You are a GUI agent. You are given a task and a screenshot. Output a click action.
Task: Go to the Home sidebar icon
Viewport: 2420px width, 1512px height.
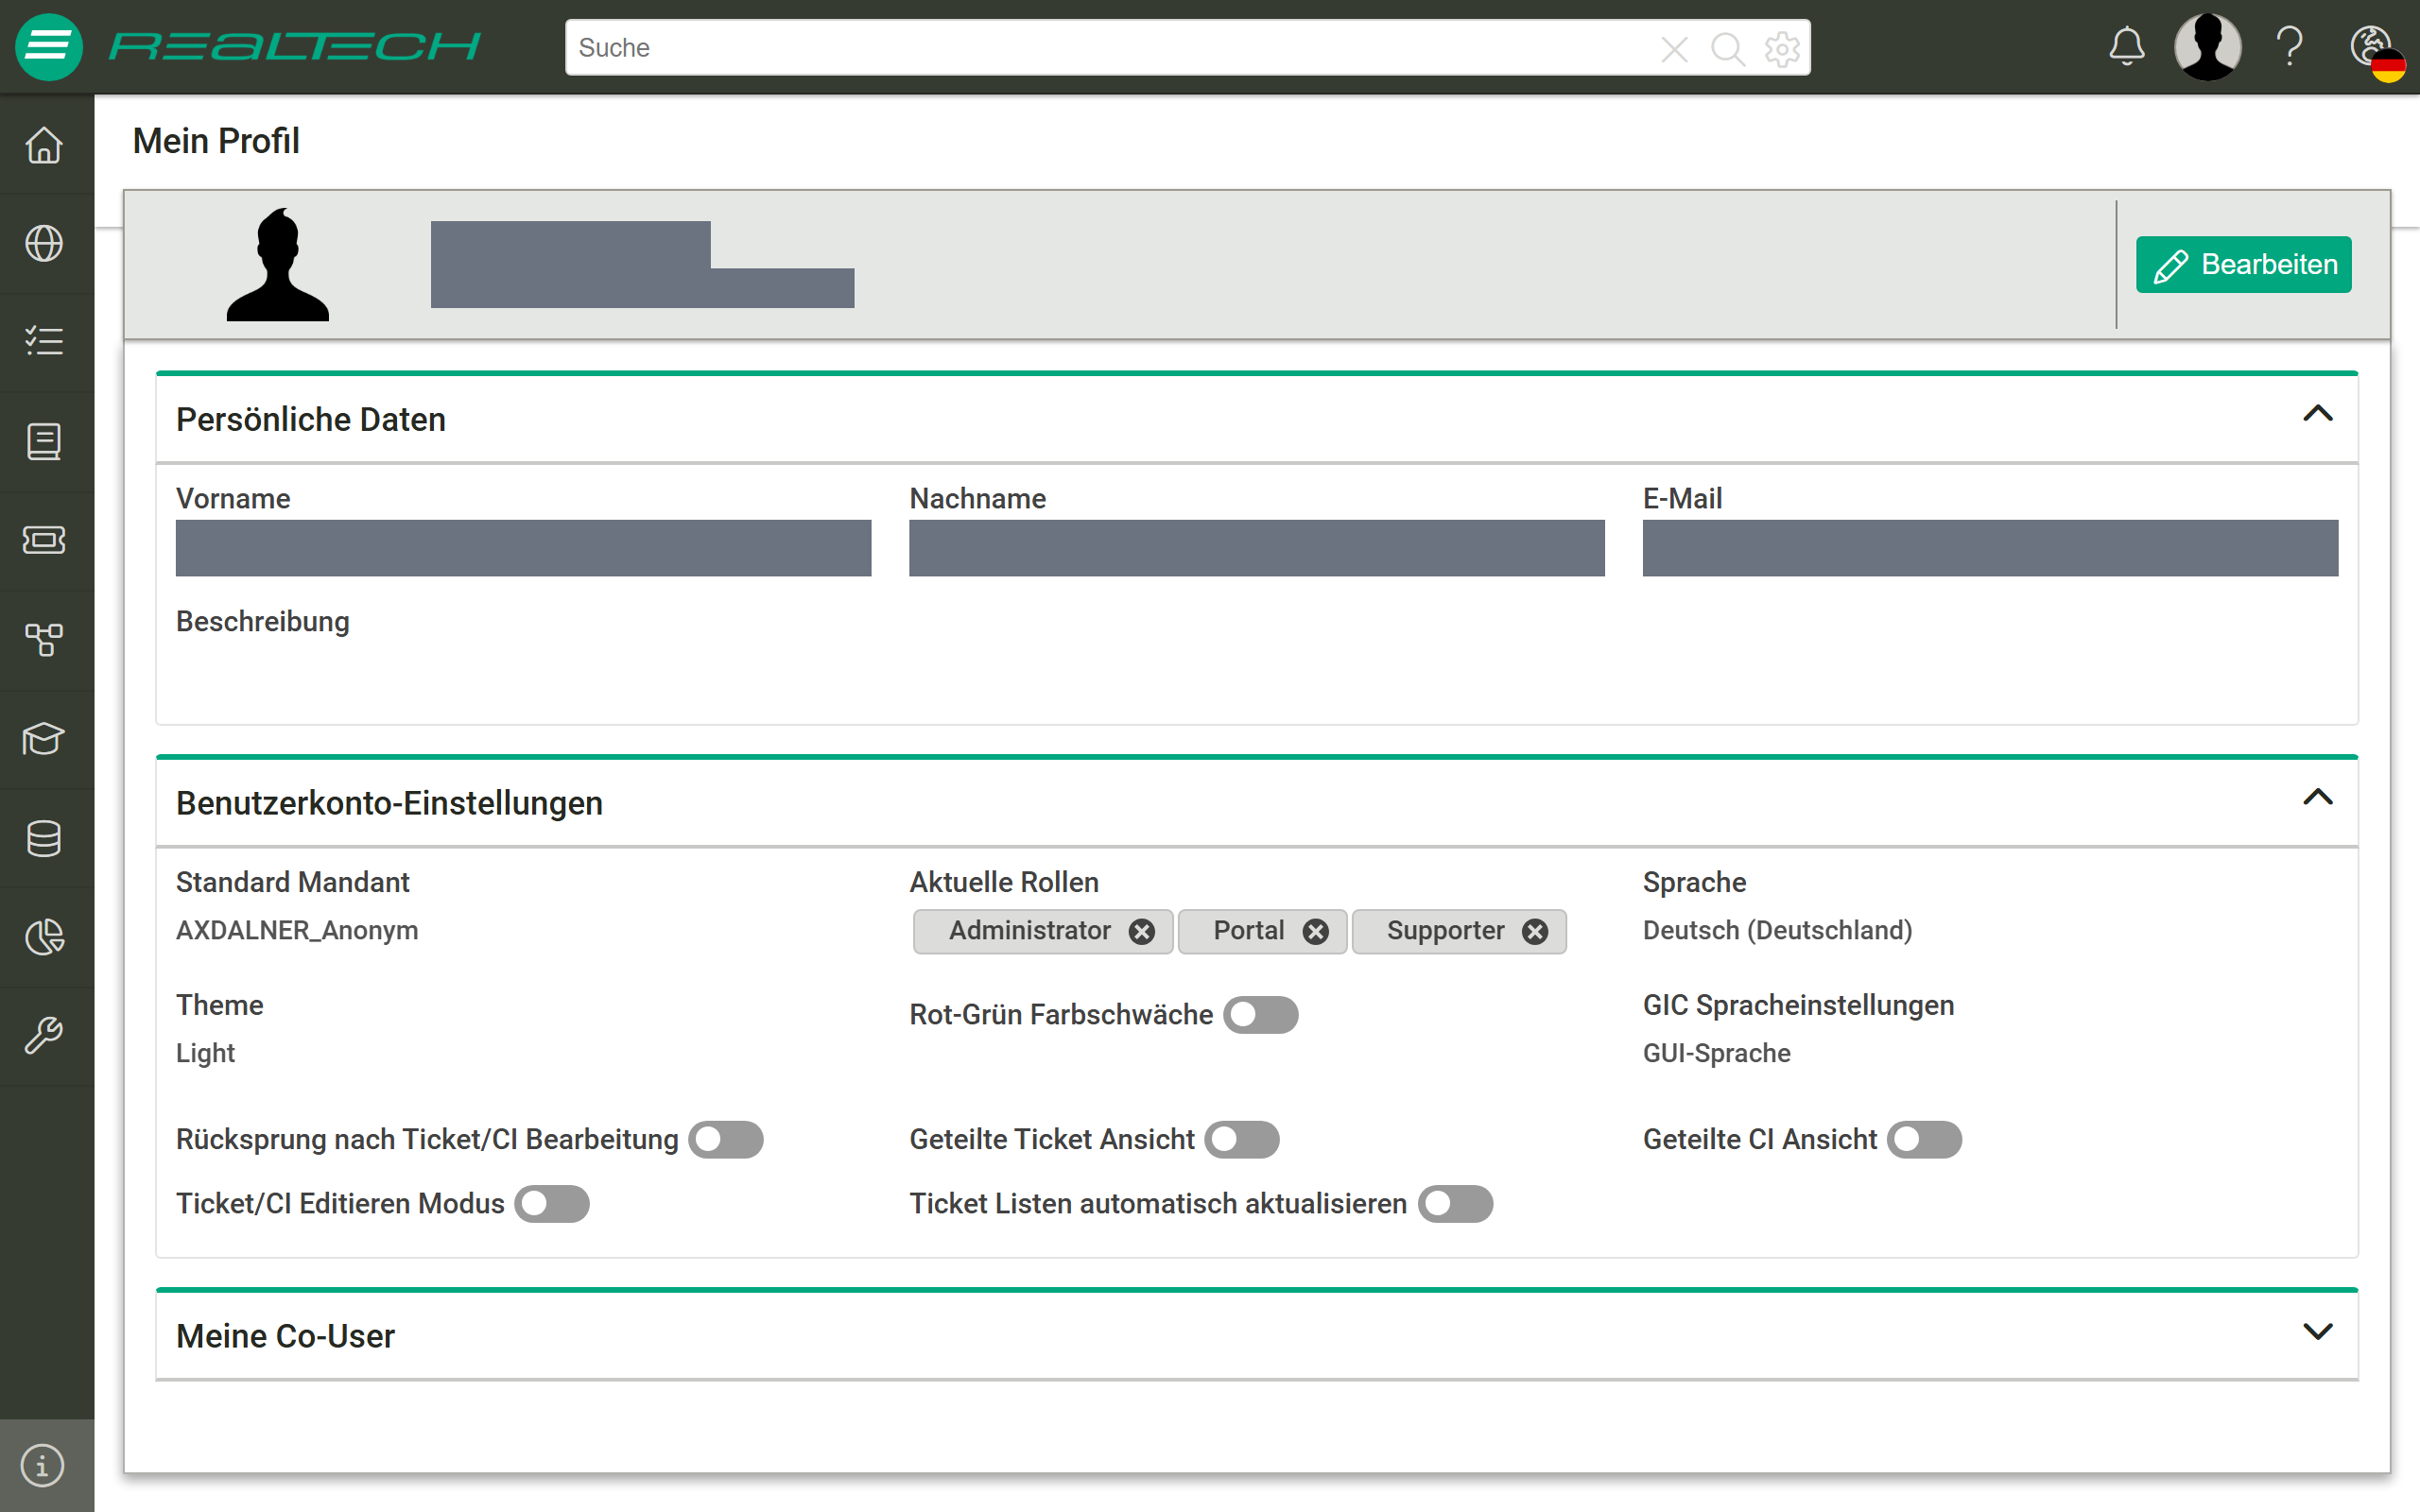pos(44,145)
